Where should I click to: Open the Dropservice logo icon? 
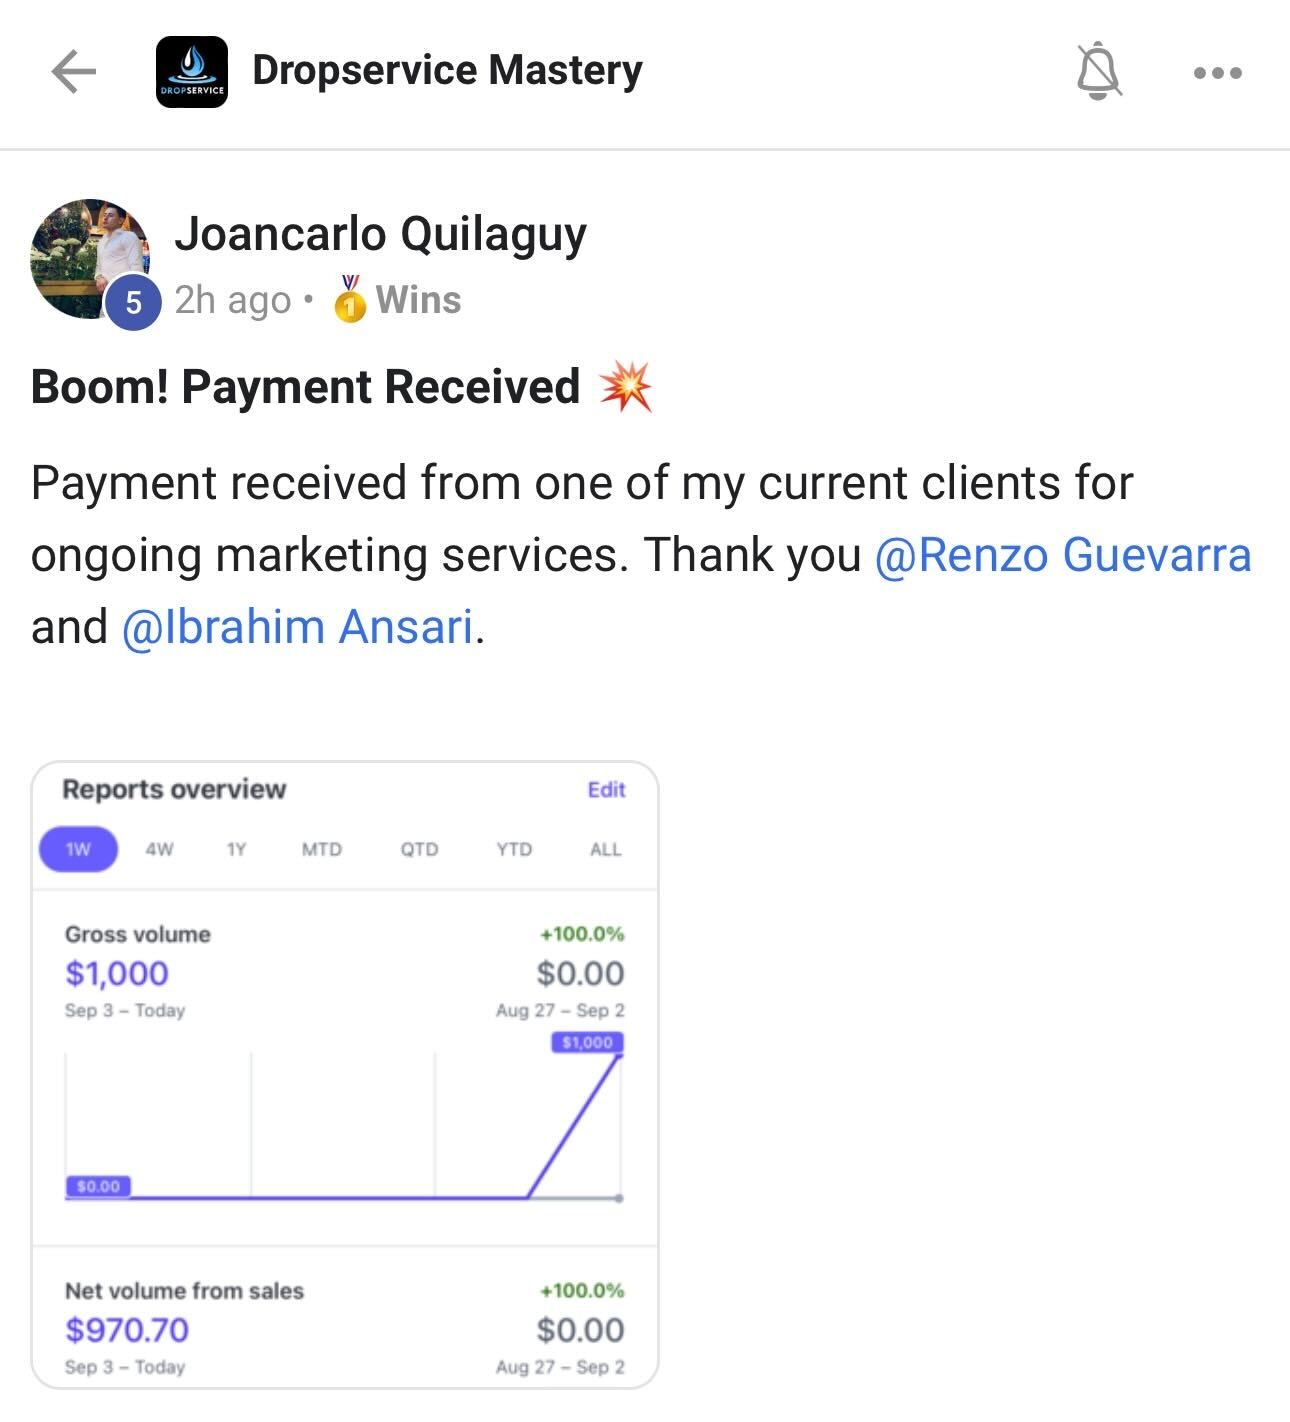tap(192, 72)
